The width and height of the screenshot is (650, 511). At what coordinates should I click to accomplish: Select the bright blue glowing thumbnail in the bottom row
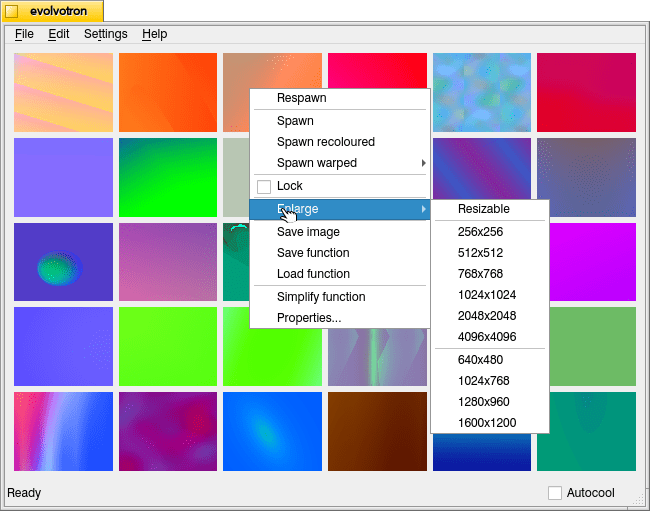[272, 431]
